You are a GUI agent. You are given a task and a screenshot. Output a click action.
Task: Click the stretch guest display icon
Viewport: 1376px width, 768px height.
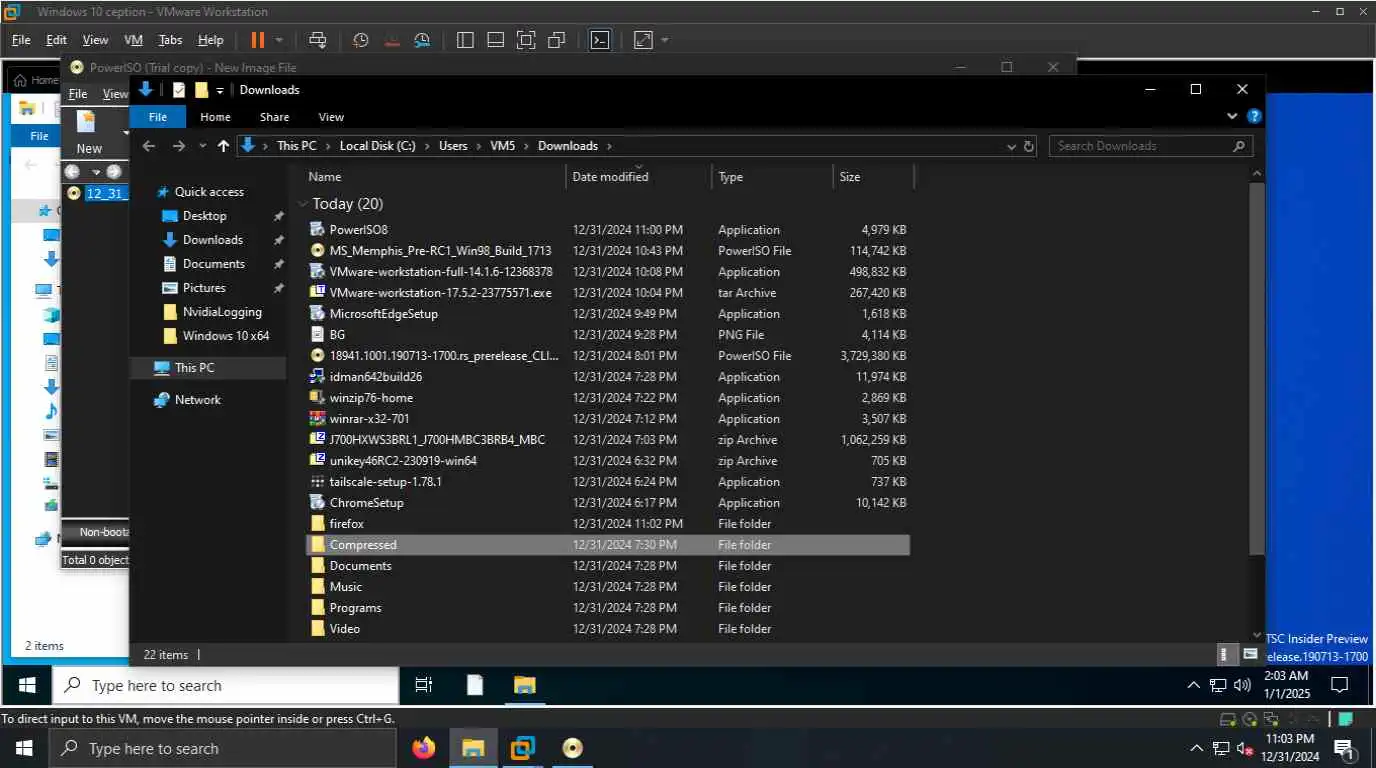(x=643, y=40)
